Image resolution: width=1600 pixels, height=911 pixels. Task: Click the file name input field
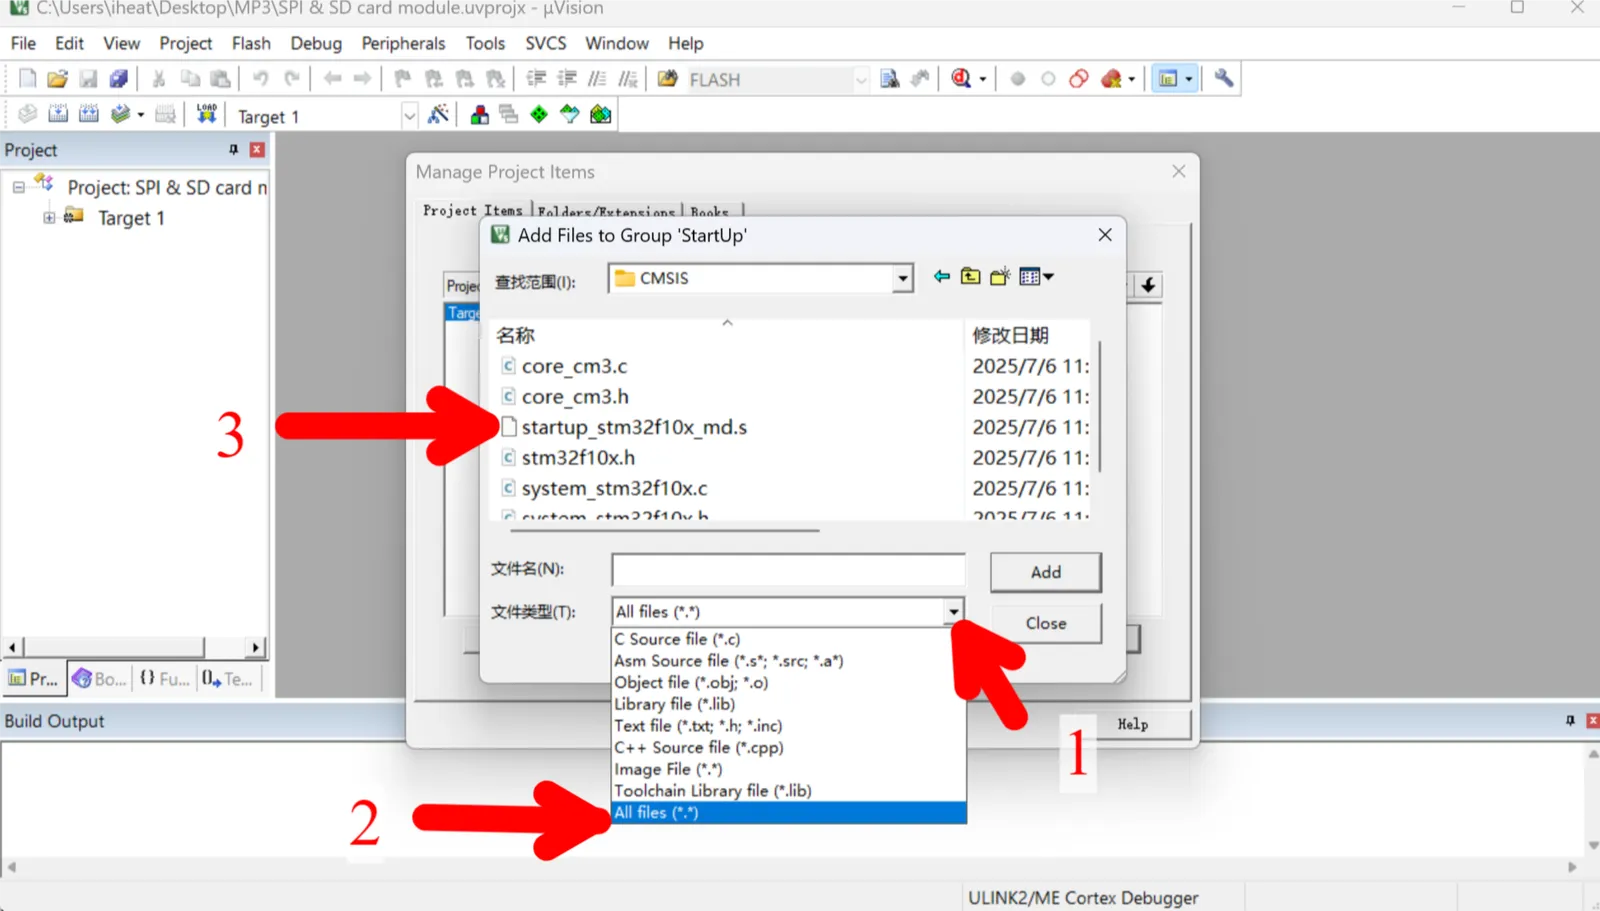(788, 569)
